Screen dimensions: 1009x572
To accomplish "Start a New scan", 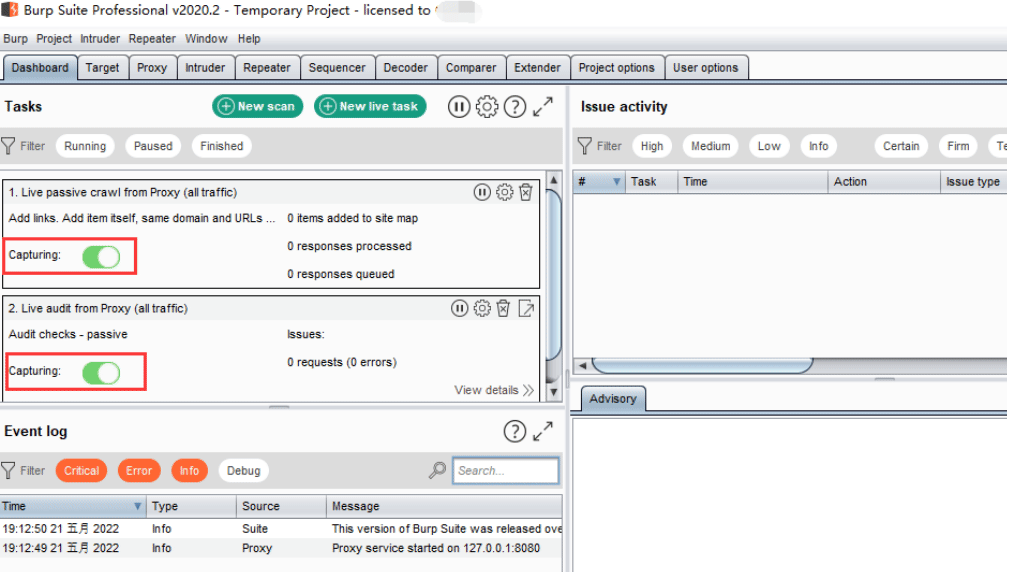I will click(257, 107).
